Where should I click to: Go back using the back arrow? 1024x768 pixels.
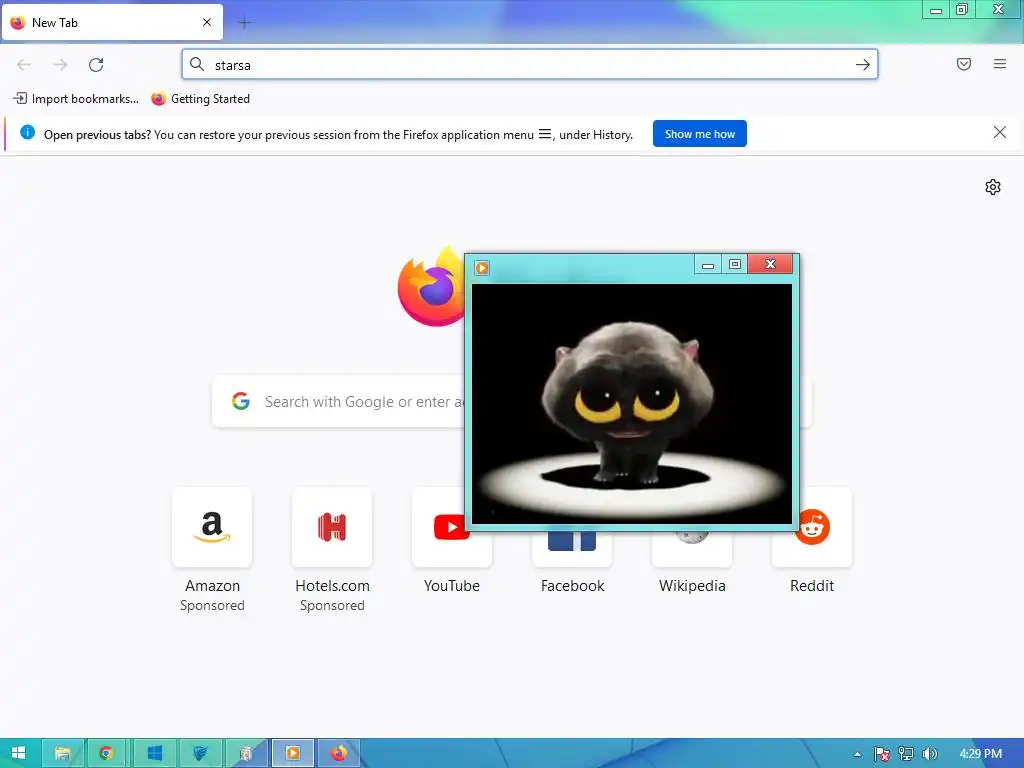click(x=24, y=64)
